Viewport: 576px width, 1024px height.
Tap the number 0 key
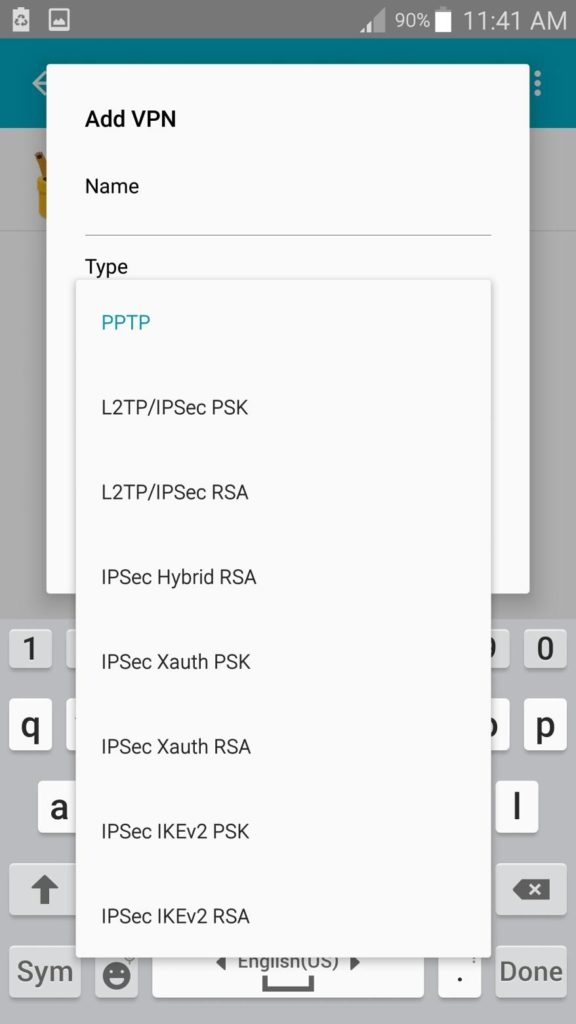545,648
